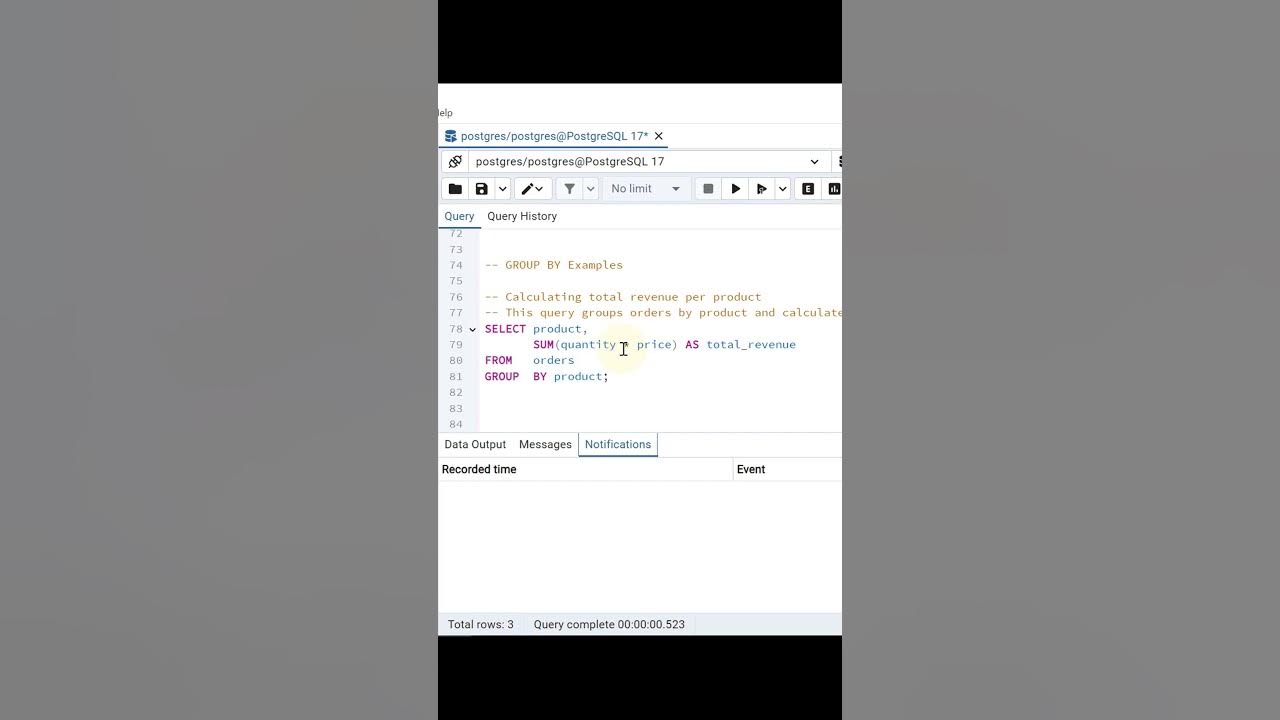
Task: Click line number 84 in gutter
Action: [456, 425]
